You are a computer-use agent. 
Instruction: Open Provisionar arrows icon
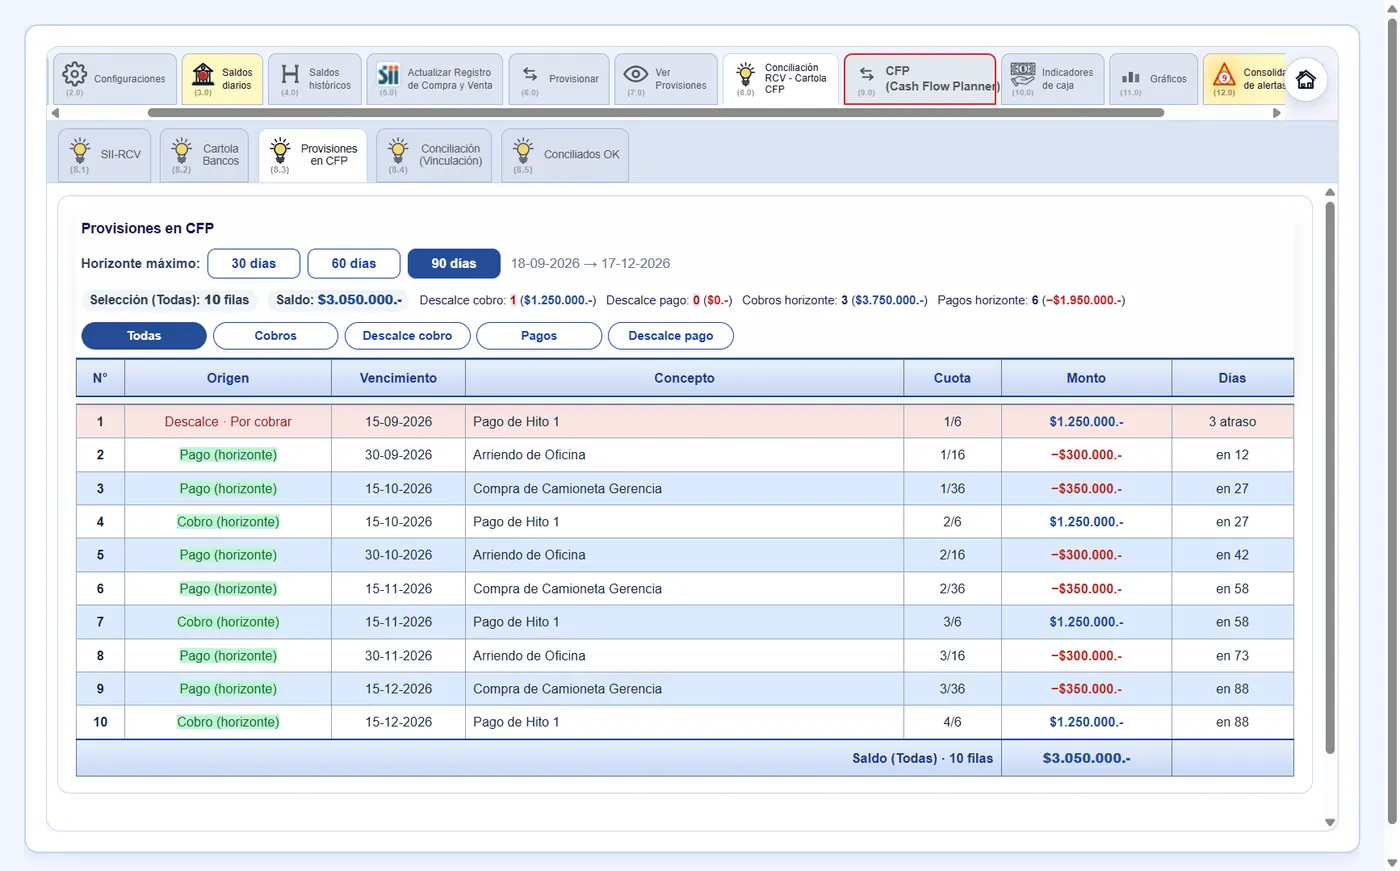click(530, 75)
